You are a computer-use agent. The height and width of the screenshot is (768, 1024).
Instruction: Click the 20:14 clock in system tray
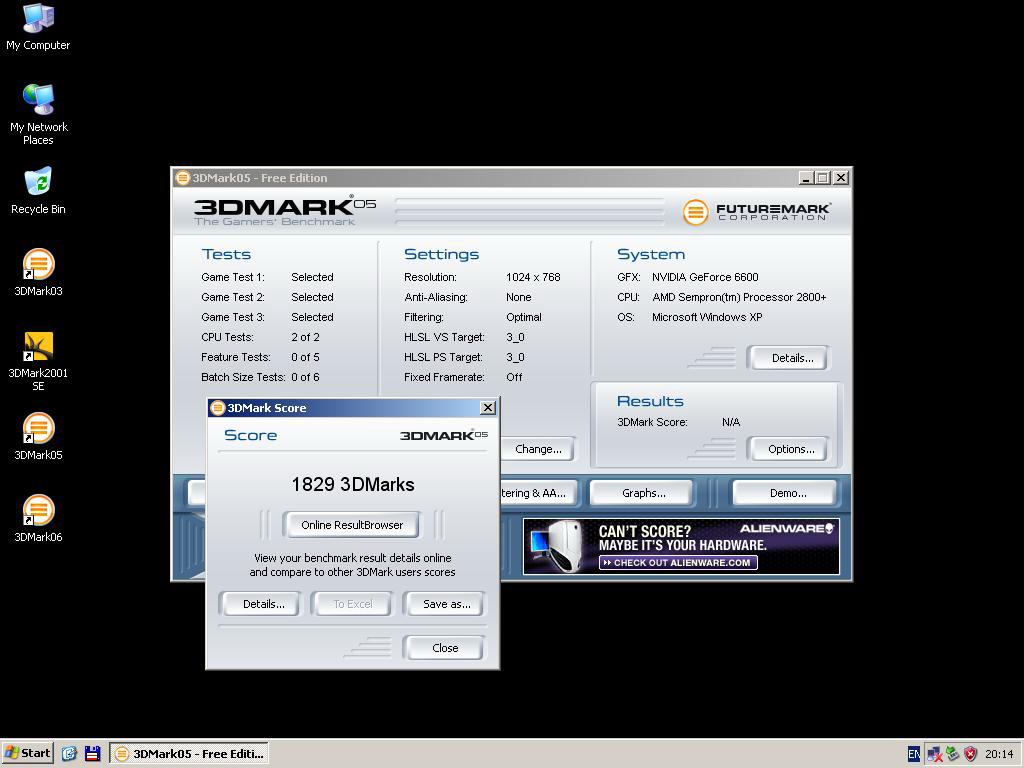[999, 754]
